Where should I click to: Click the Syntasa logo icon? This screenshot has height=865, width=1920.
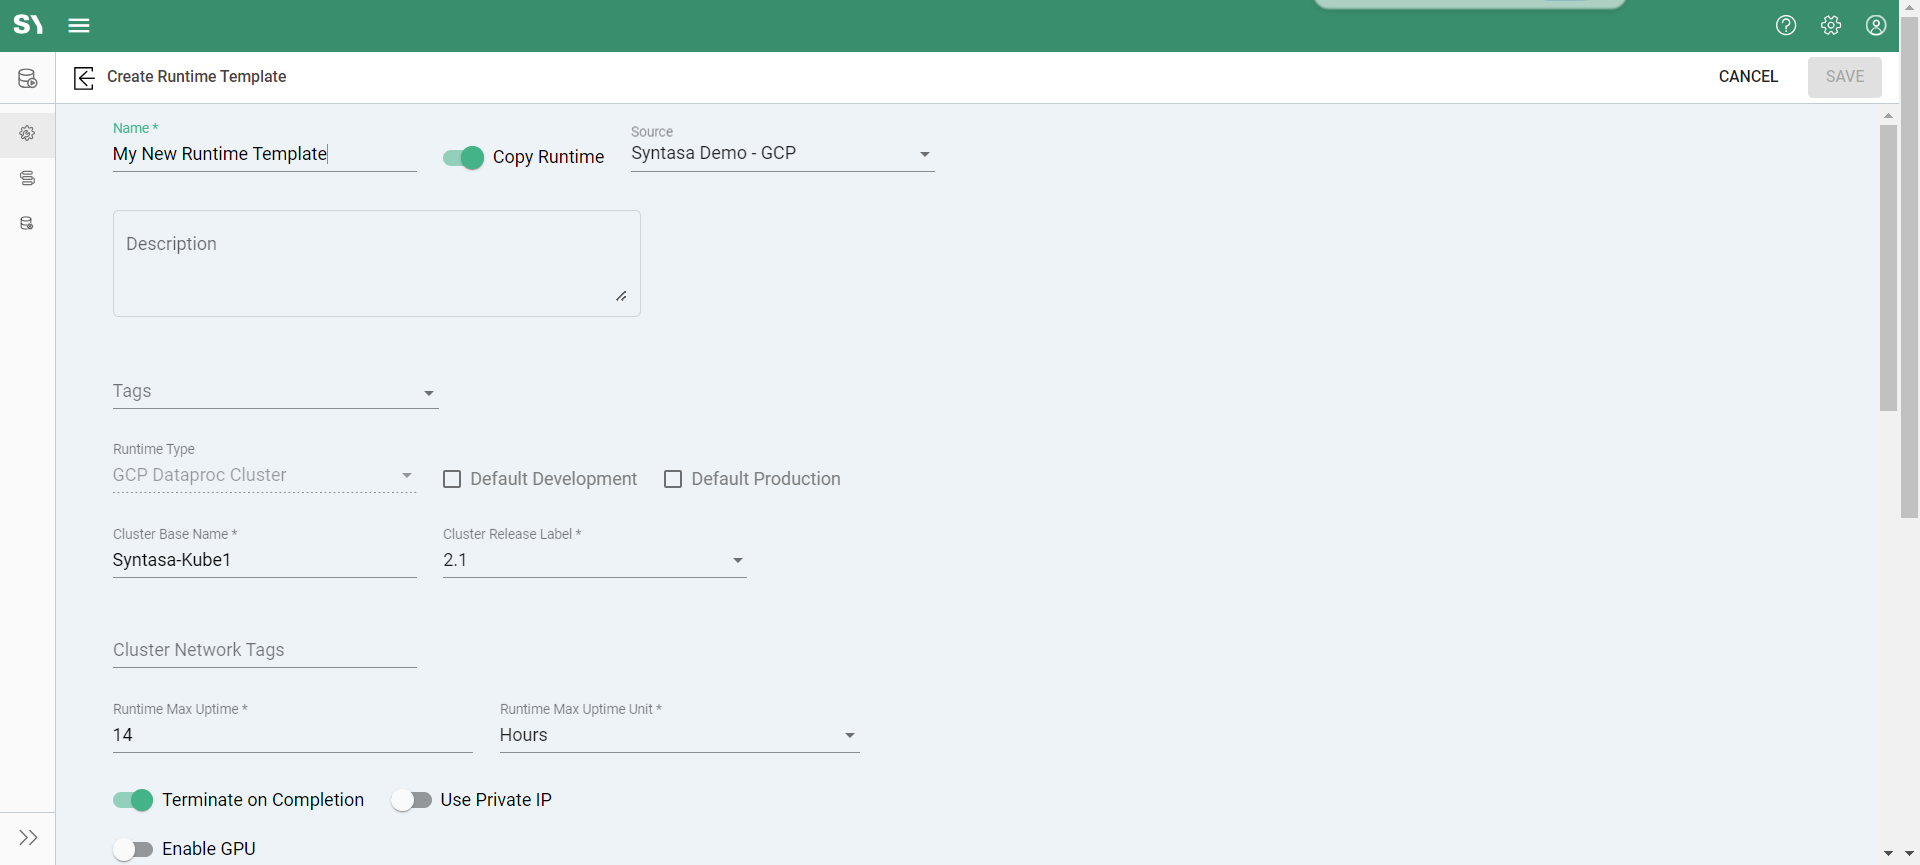point(28,25)
